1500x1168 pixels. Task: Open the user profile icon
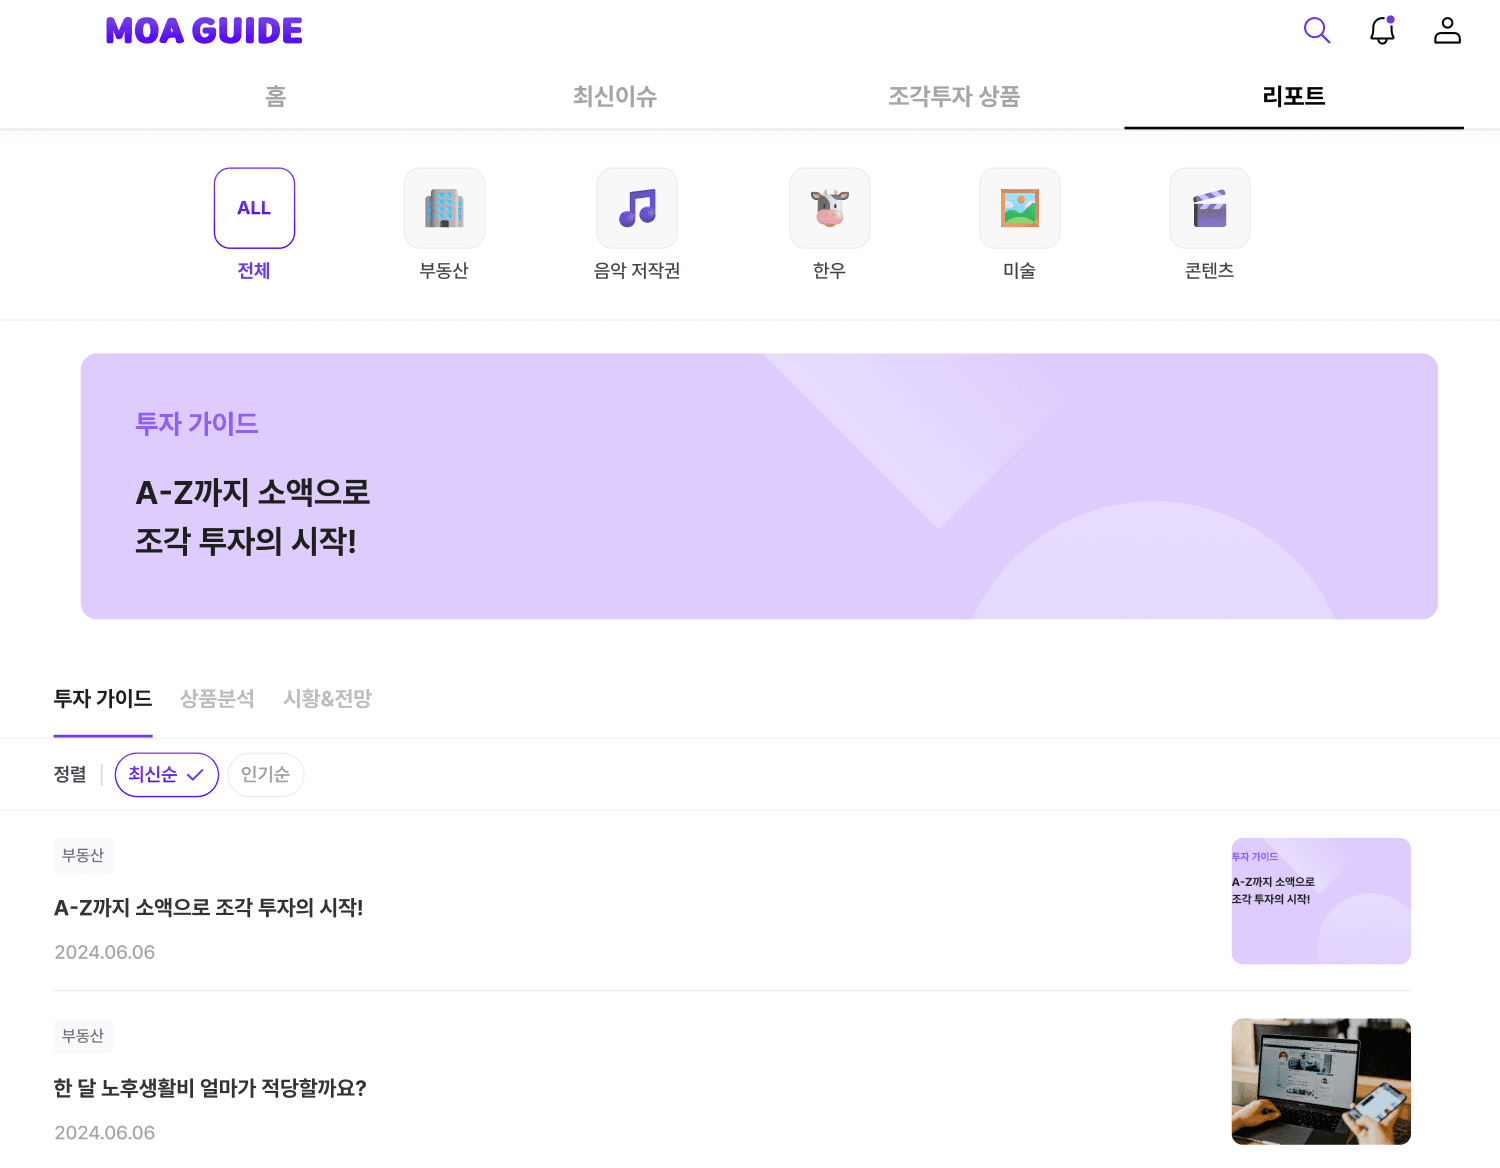coord(1447,31)
